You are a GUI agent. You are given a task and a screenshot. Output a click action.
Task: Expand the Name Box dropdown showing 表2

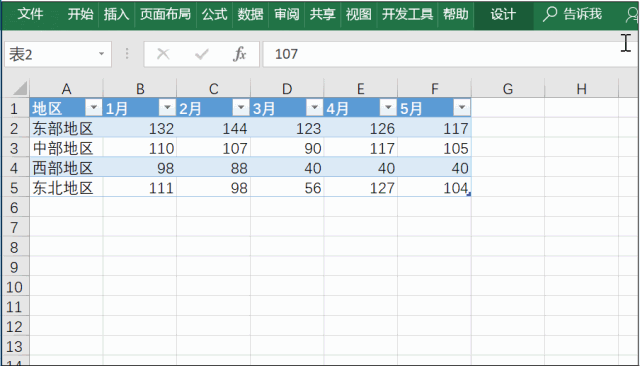click(101, 54)
